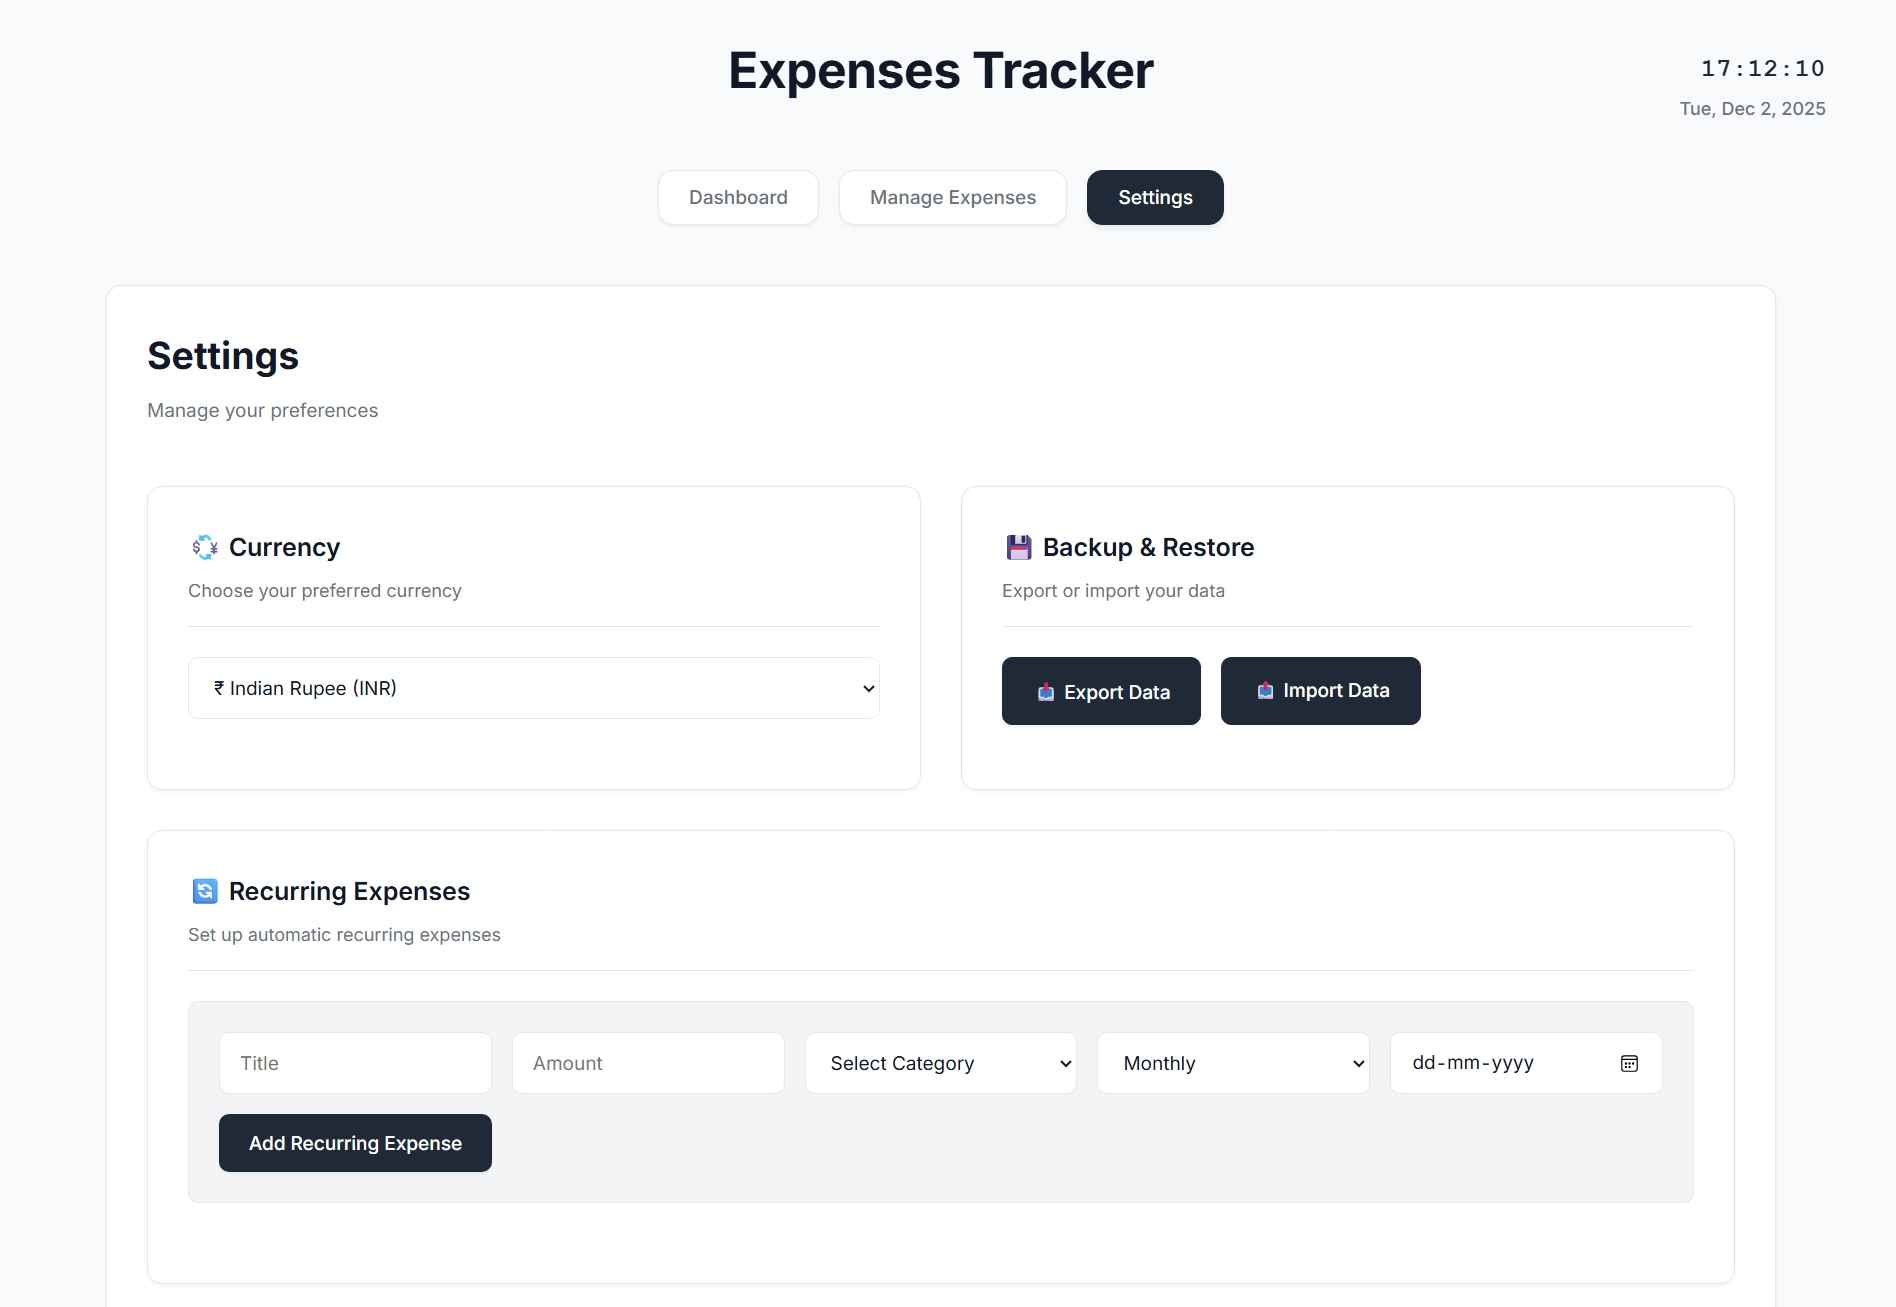Open the calendar icon in the date field
The height and width of the screenshot is (1307, 1896).
click(1629, 1063)
